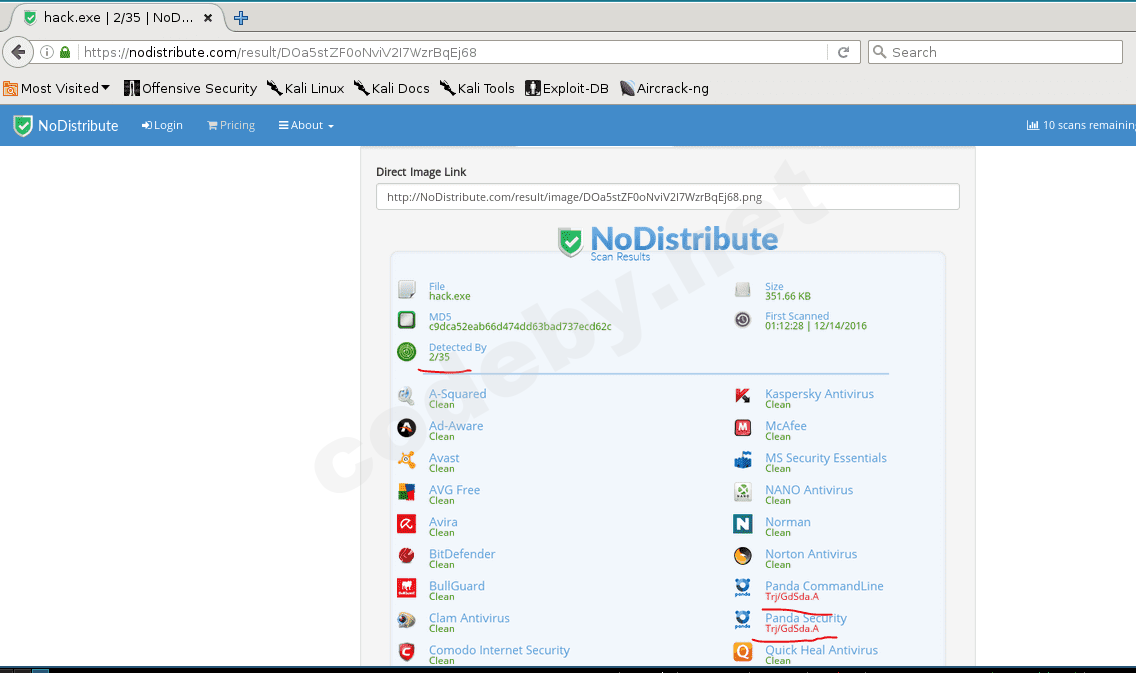Click the 2/35 detection count

pos(439,357)
